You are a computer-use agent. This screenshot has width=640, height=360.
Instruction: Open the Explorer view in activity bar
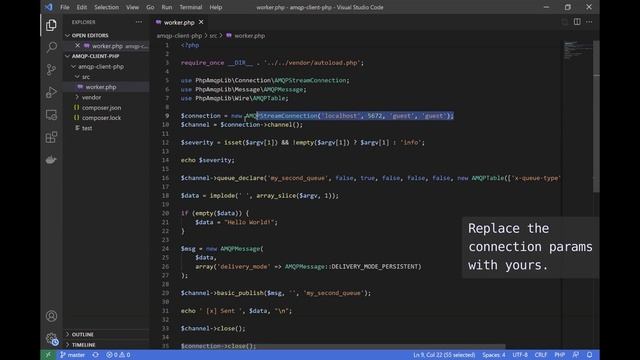click(51, 25)
